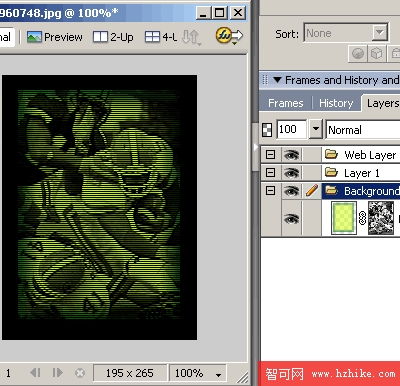Image resolution: width=400 pixels, height=386 pixels.
Task: Click the mask link chain icon
Action: click(362, 218)
